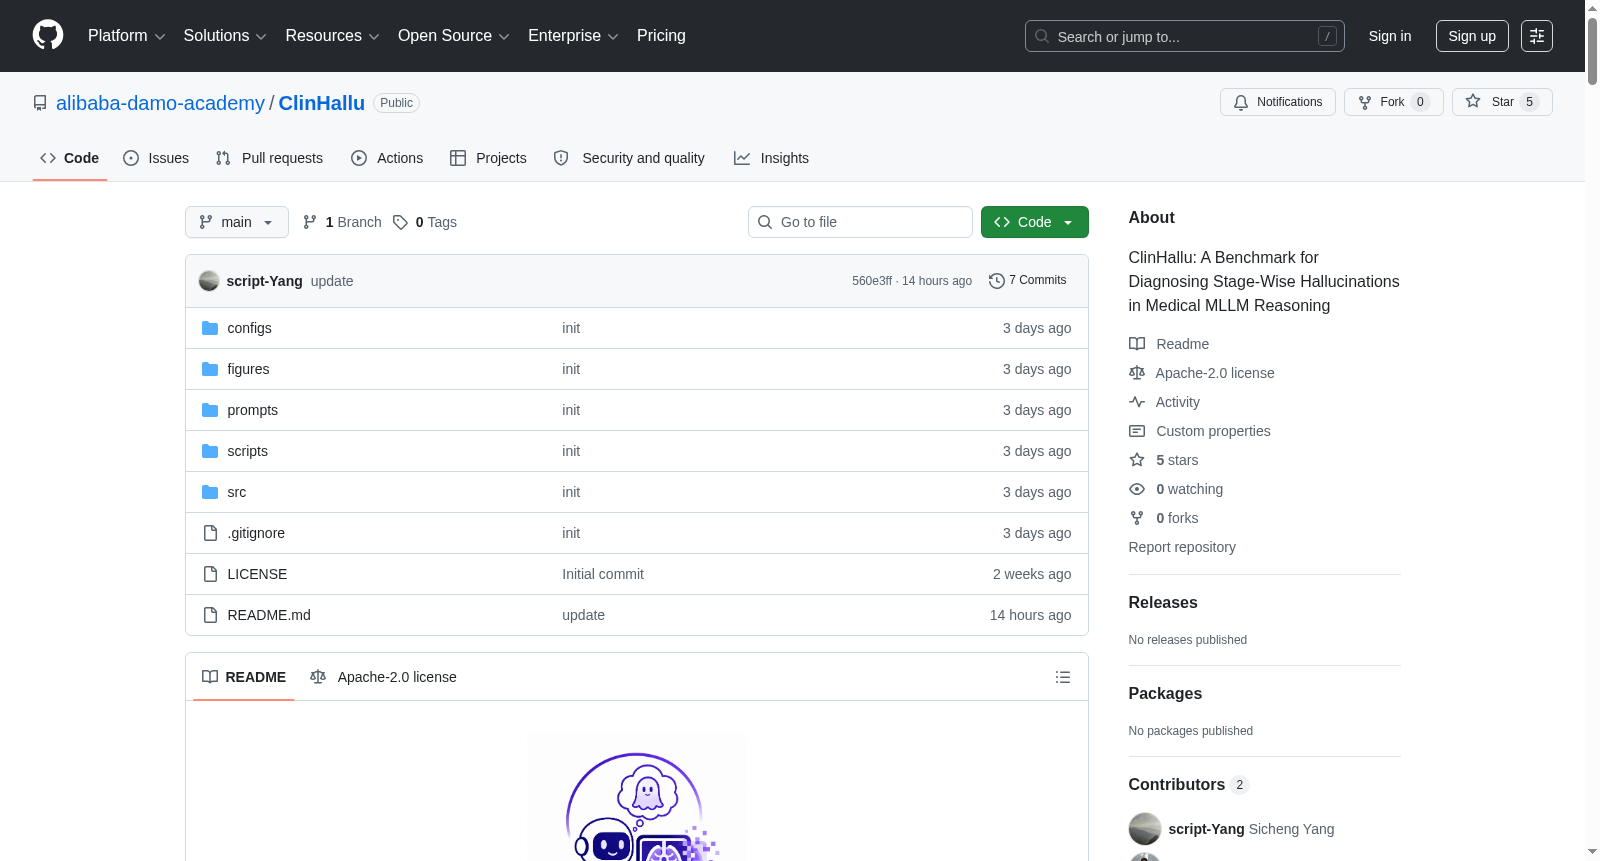Switch to Security and quality tab
The height and width of the screenshot is (861, 1600).
pos(629,158)
